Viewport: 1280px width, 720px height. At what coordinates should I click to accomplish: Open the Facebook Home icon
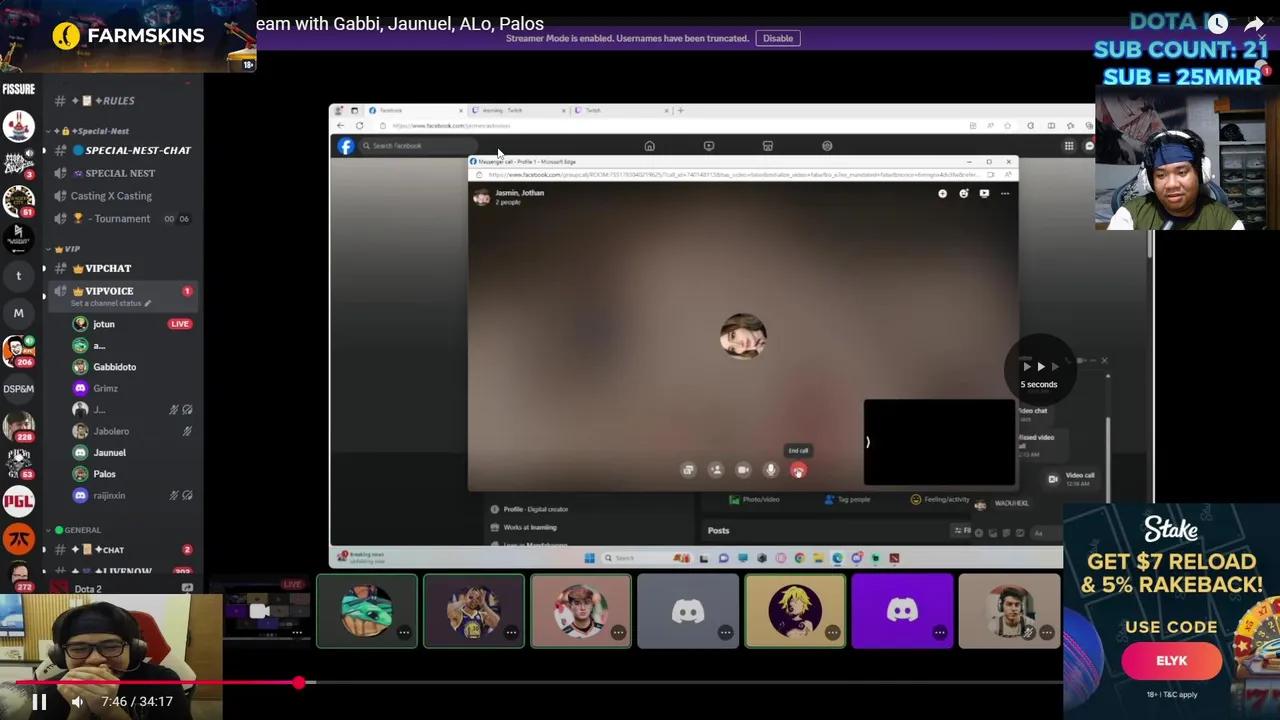click(x=649, y=146)
